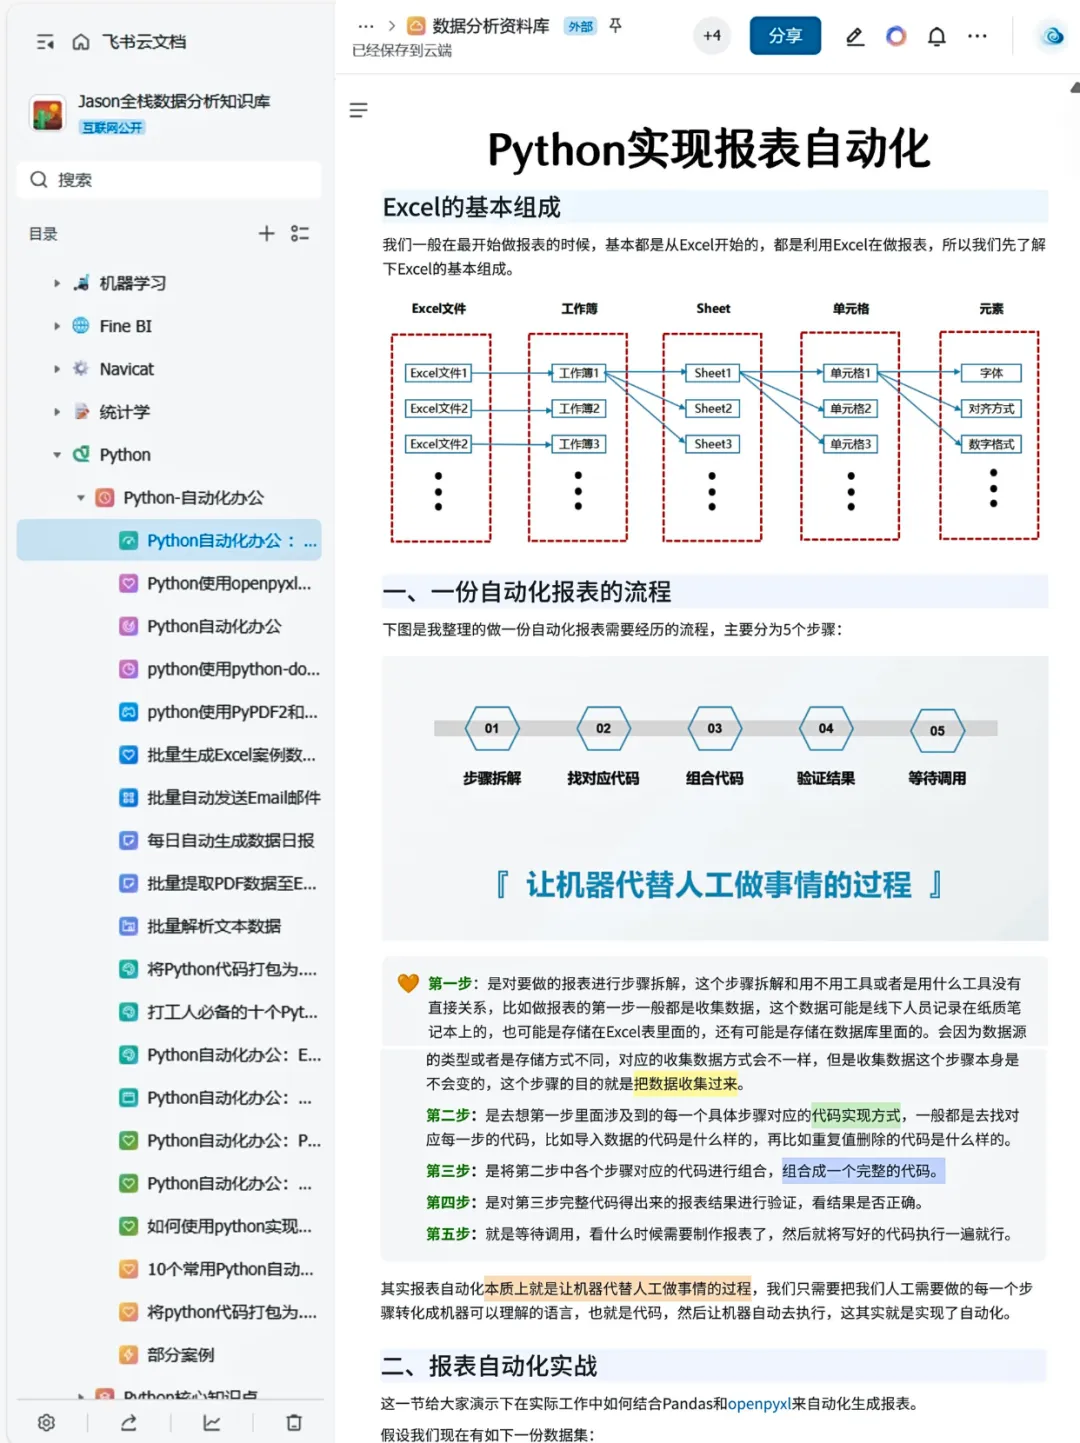Click the share arrow icon at sidebar bottom
The width and height of the screenshot is (1080, 1443).
(129, 1422)
